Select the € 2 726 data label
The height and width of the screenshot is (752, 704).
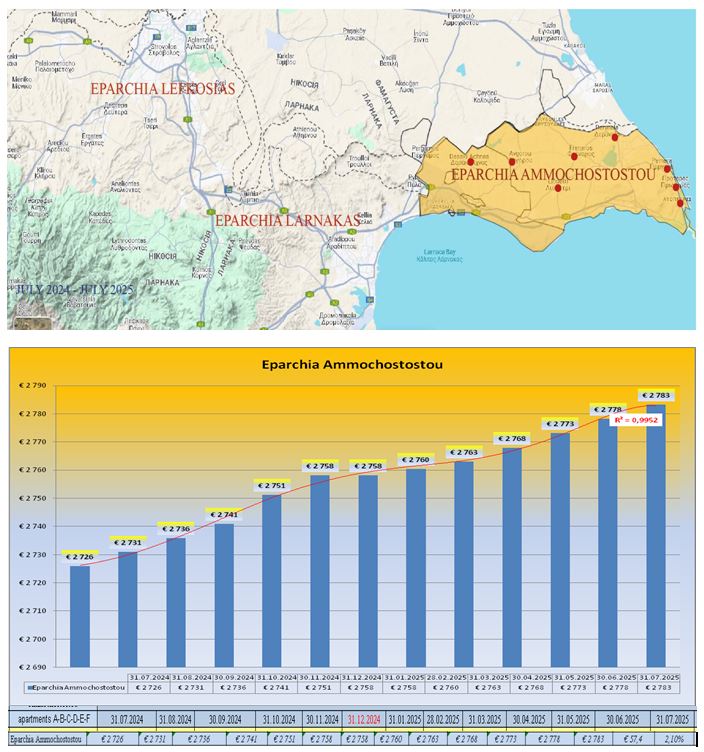[x=83, y=555]
